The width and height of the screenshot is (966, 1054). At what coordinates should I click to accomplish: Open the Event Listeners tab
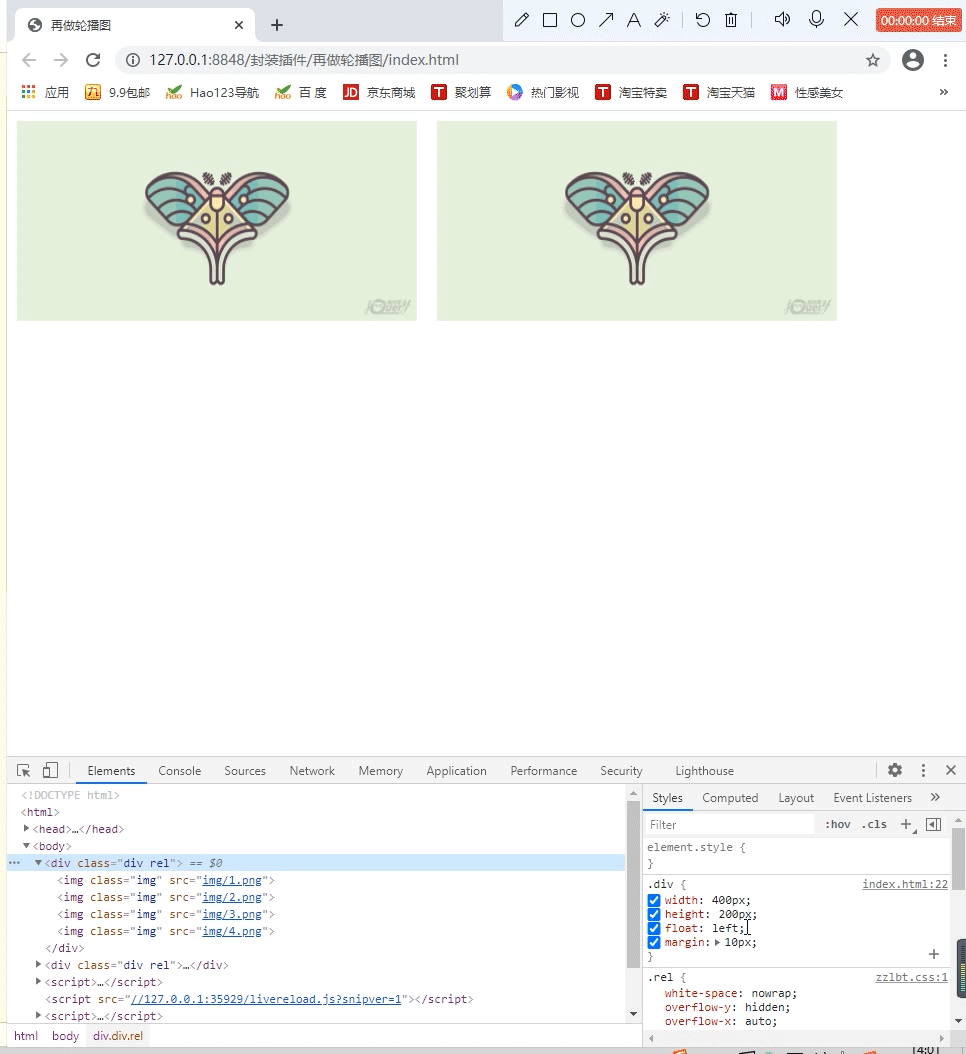[873, 798]
